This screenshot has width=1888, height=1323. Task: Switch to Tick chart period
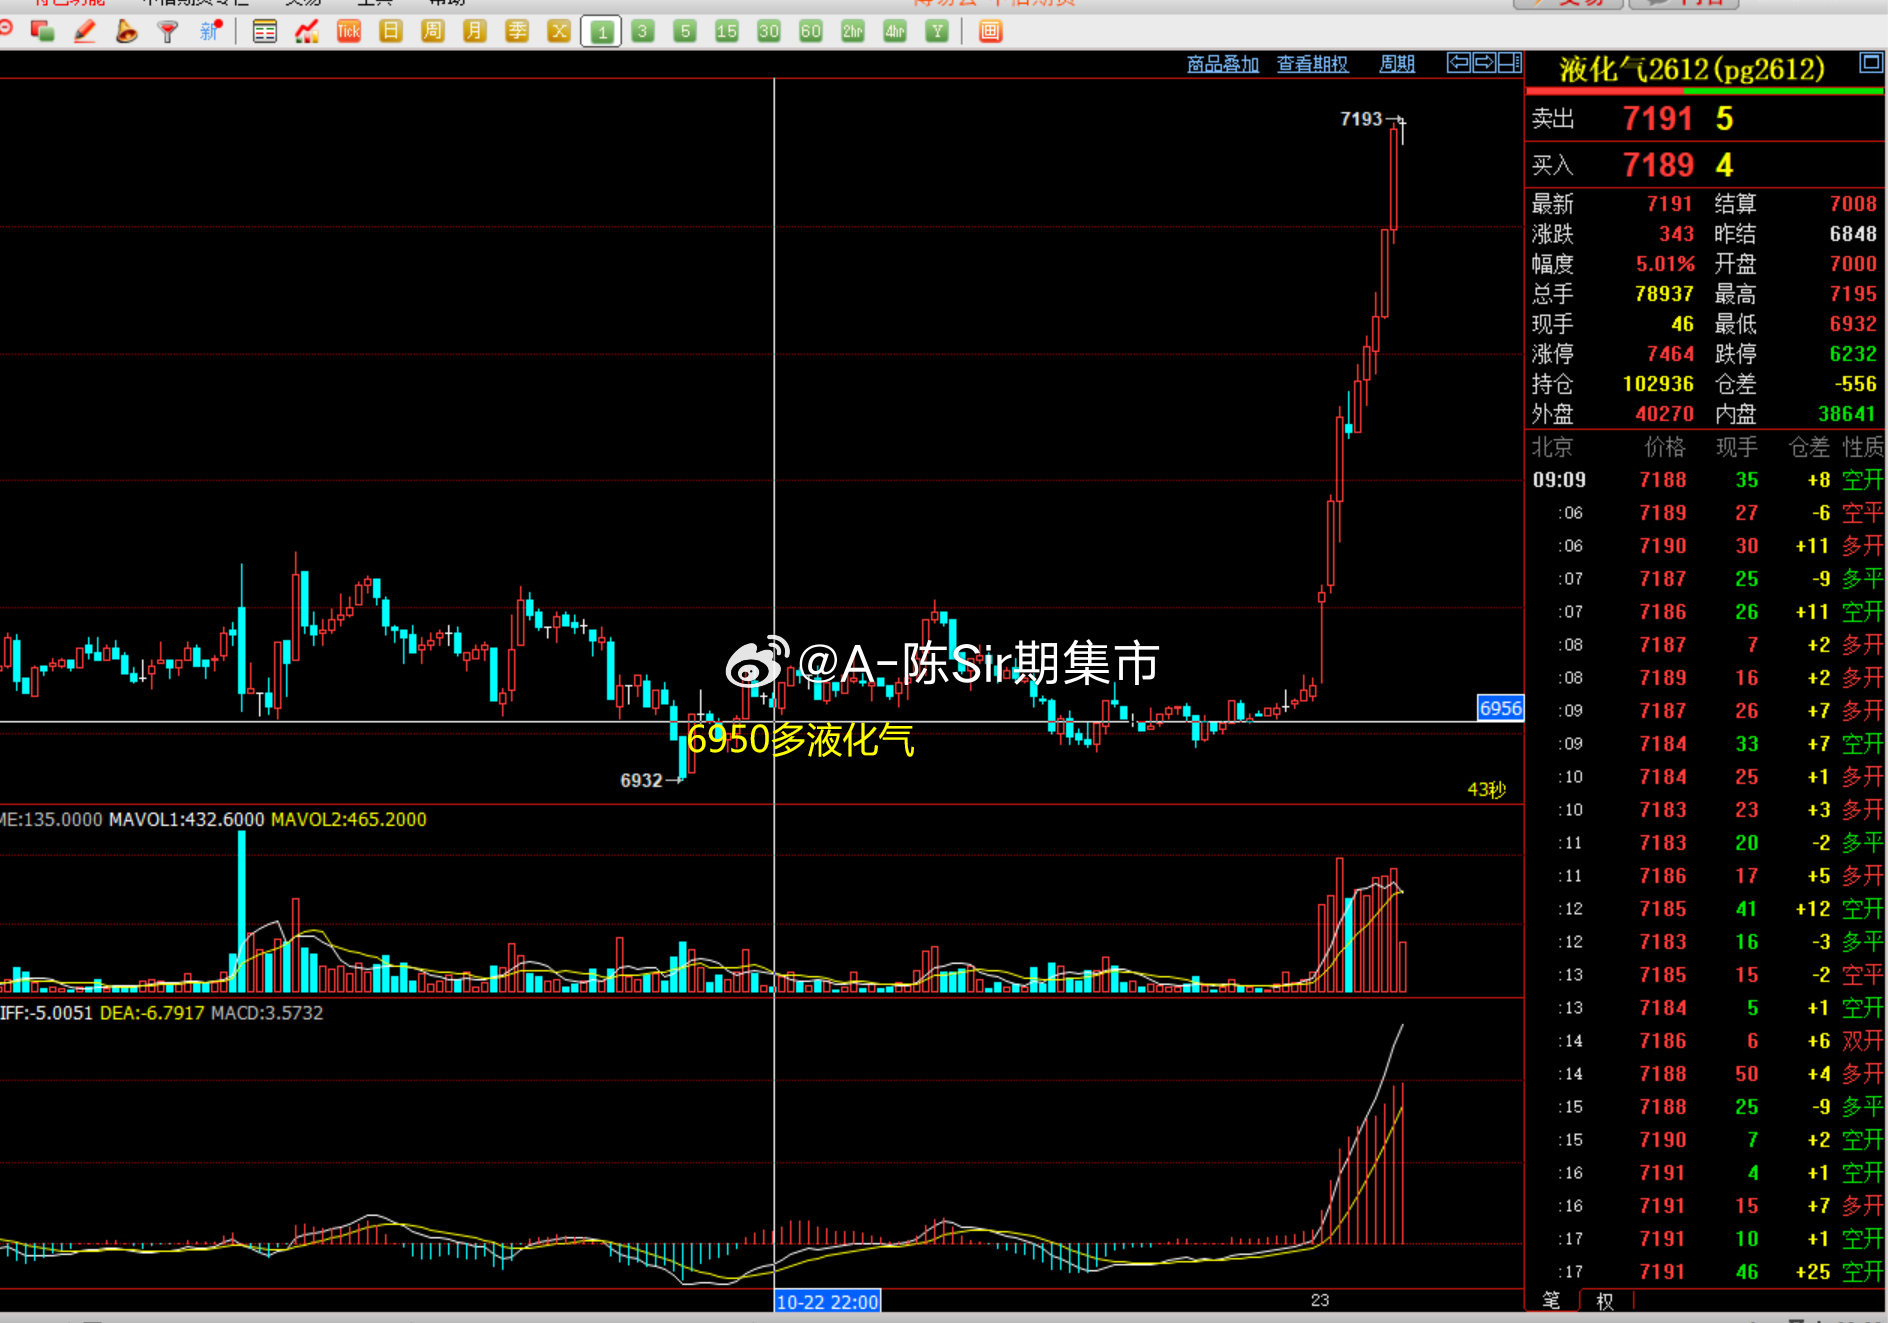click(x=349, y=32)
